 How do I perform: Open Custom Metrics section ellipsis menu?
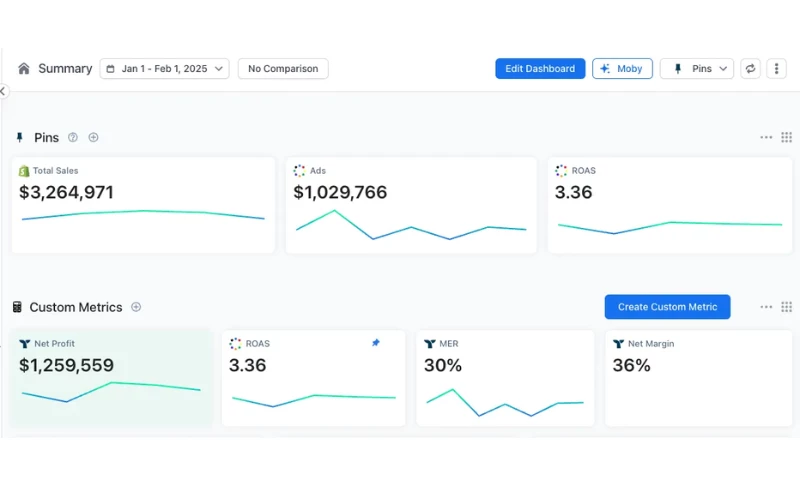766,307
